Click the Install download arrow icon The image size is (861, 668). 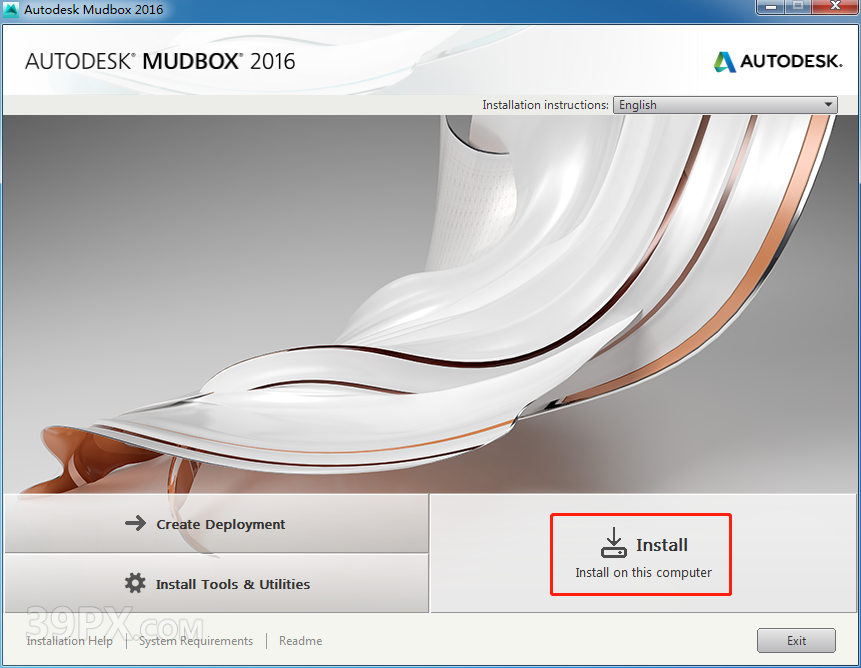613,543
